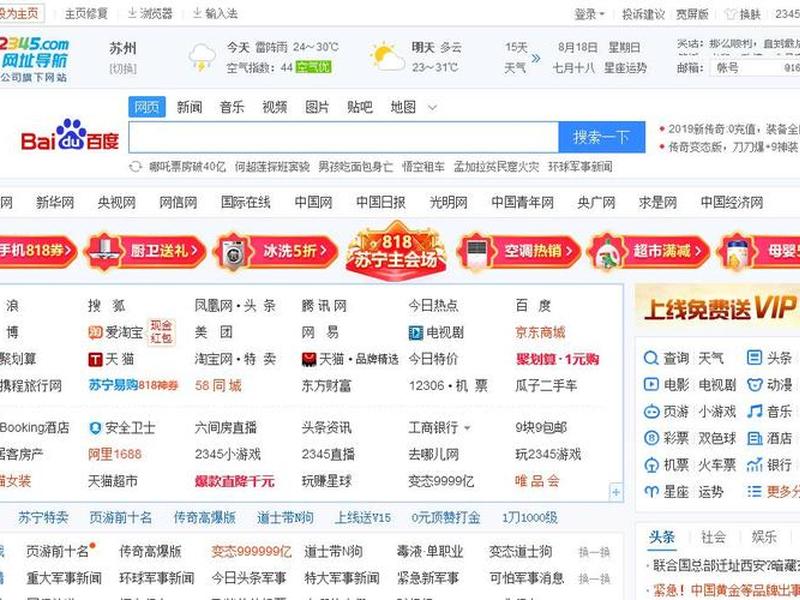Viewport: 800px width, 600px height.
Task: Expand the 工商银行 bank dropdown arrow
Action: (467, 428)
